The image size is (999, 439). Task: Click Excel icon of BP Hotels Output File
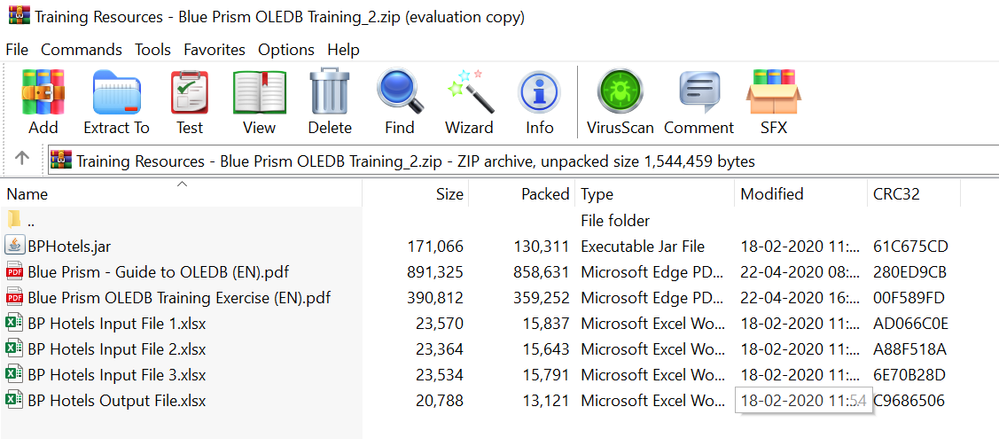[14, 400]
